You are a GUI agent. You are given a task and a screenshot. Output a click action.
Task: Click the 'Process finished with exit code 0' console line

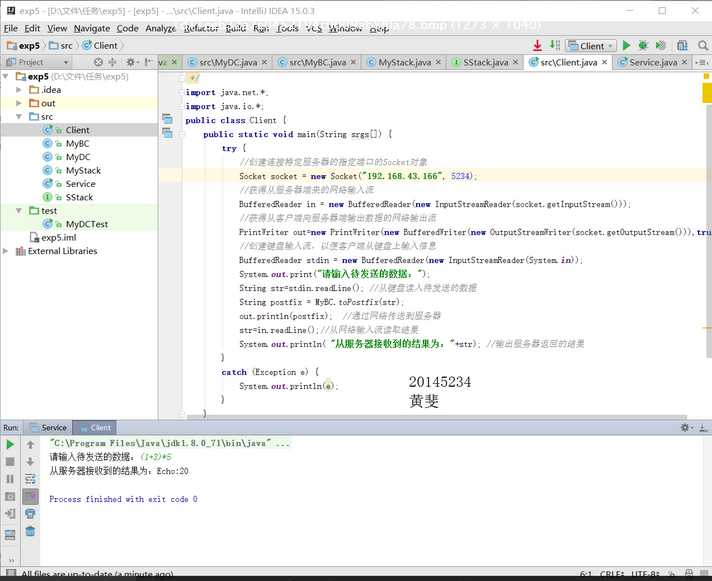123,499
